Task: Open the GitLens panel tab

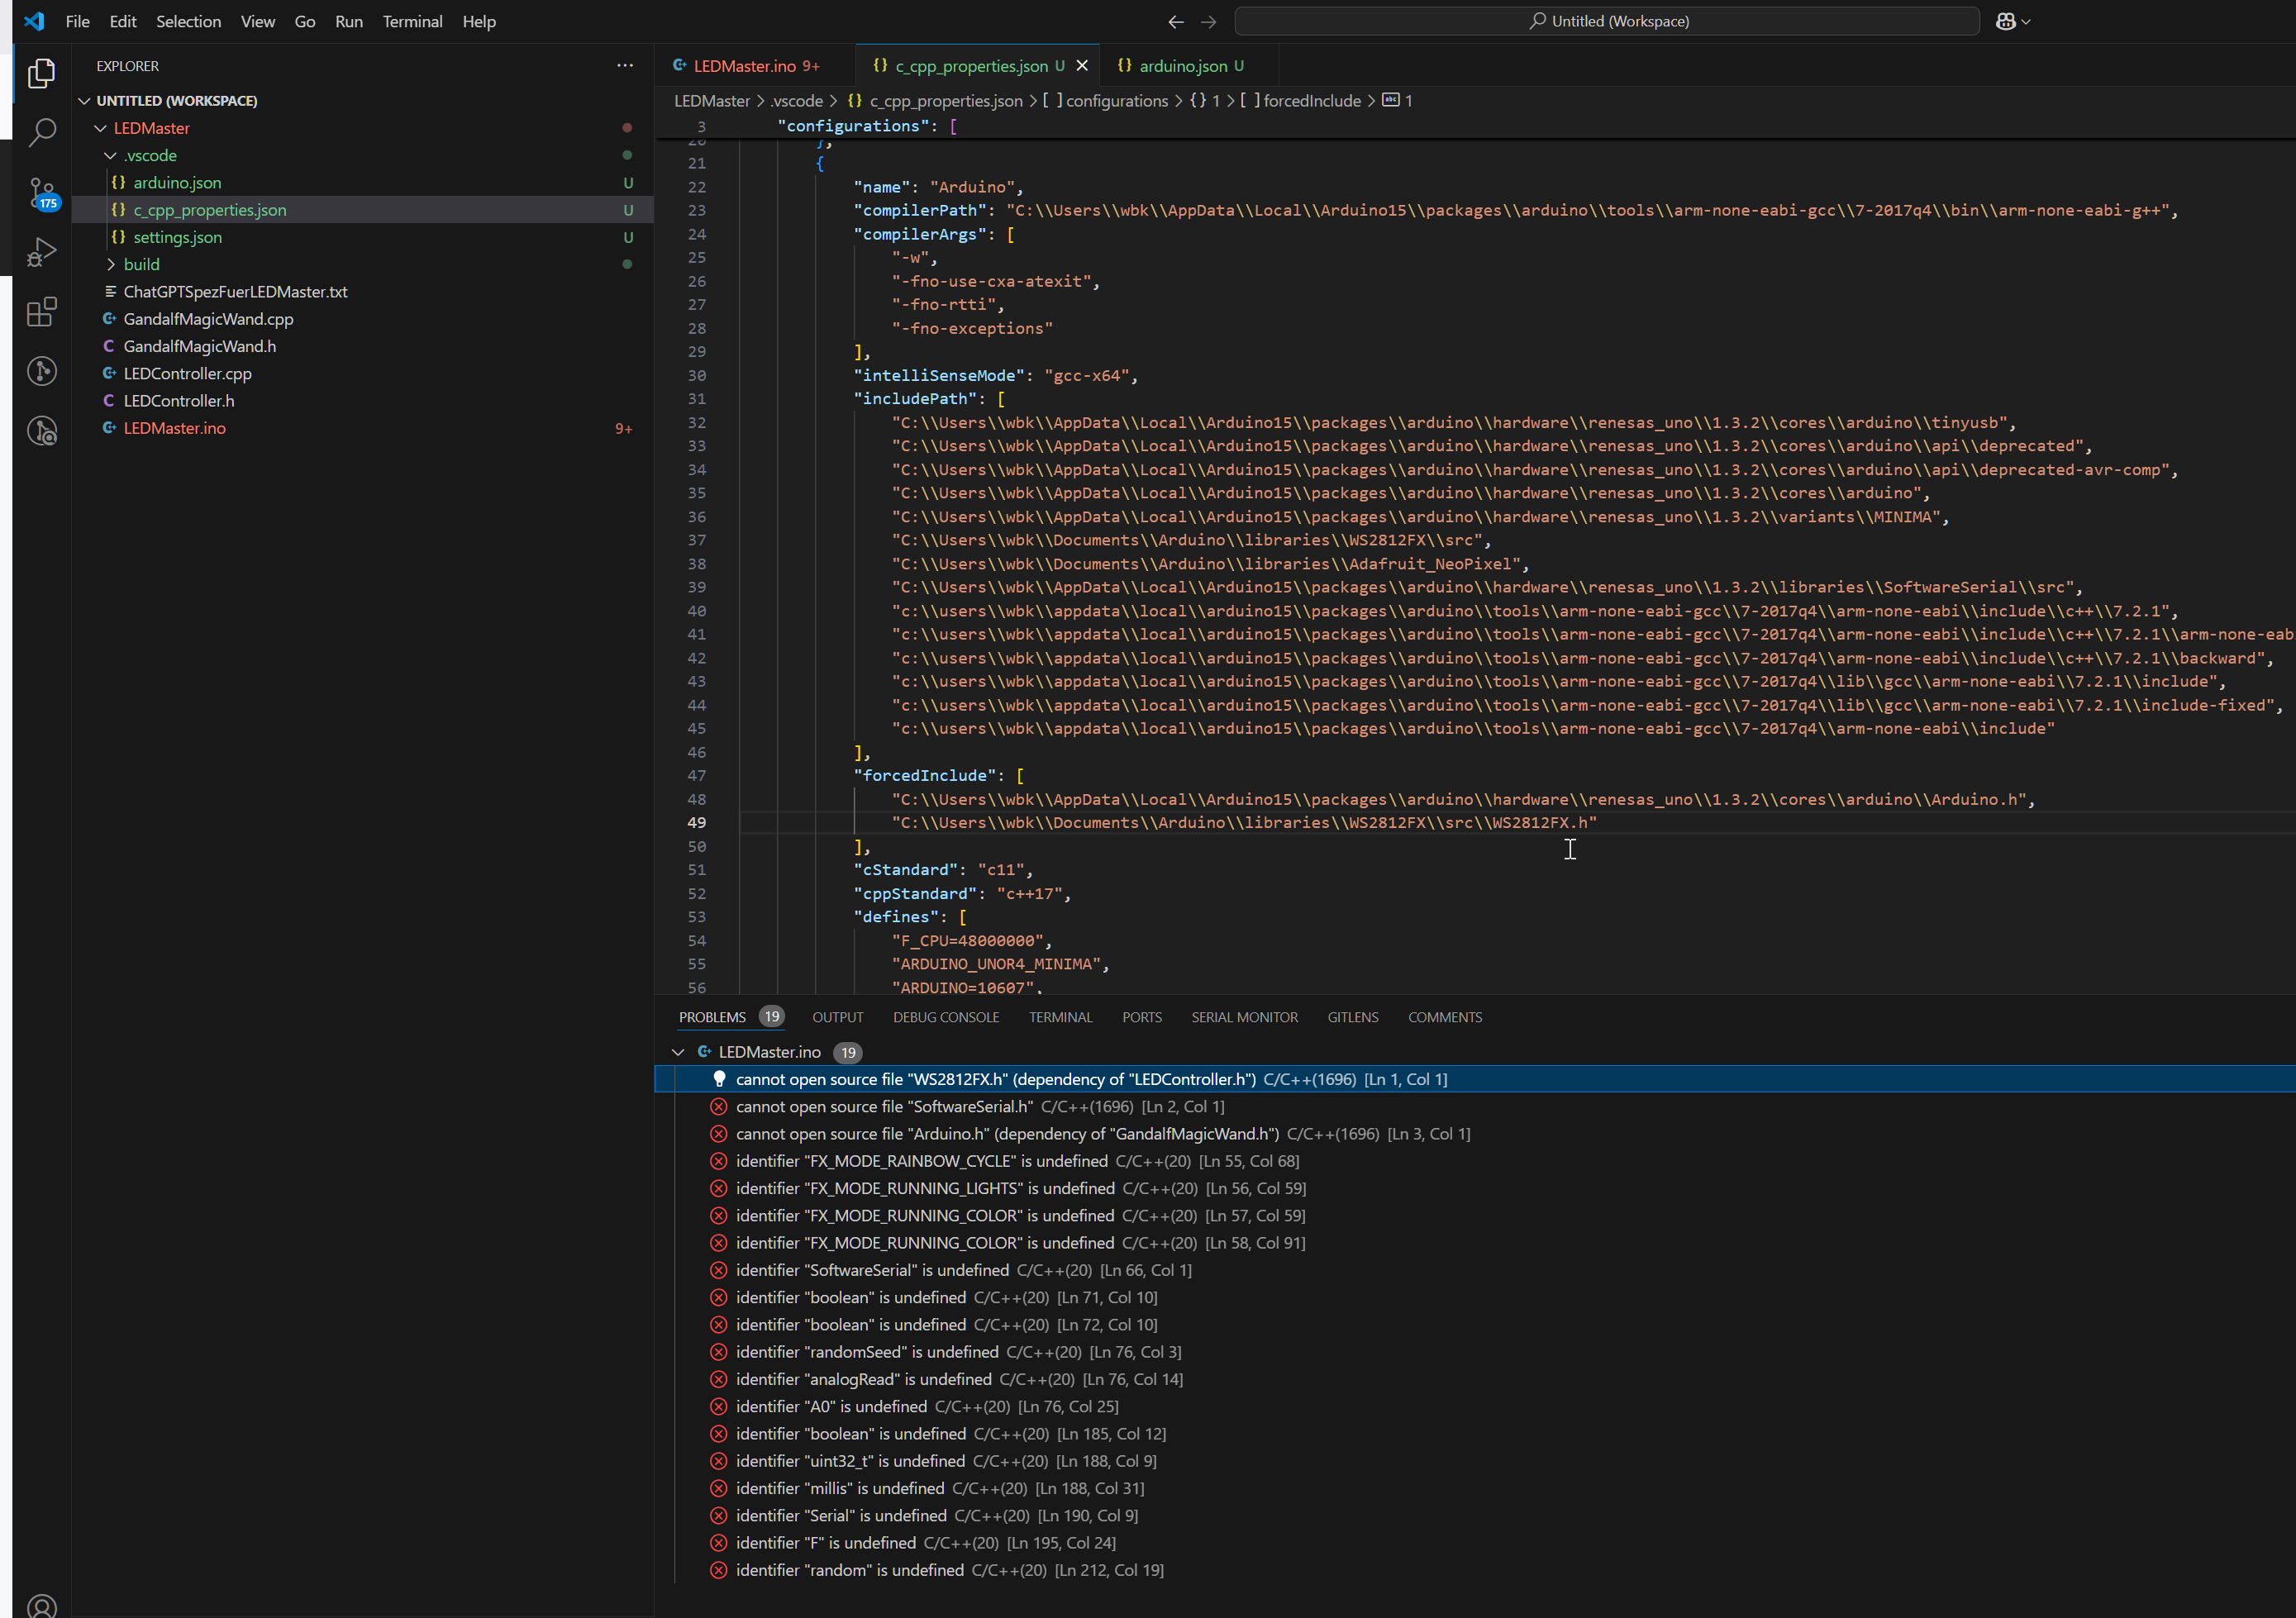Action: tap(1352, 1017)
